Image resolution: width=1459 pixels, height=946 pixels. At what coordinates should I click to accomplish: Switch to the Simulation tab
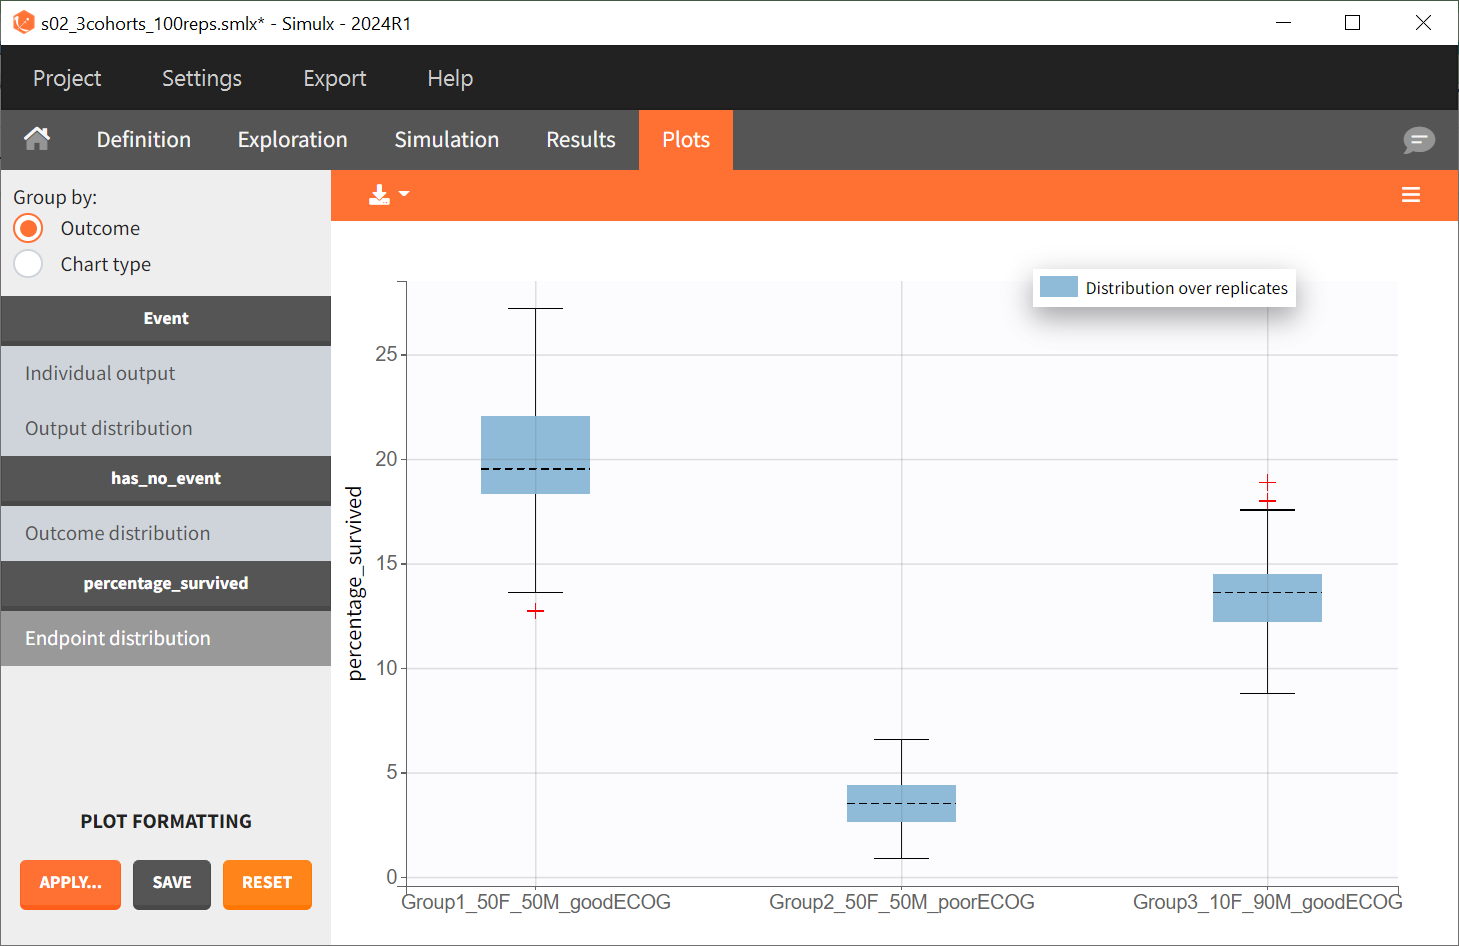pyautogui.click(x=446, y=140)
